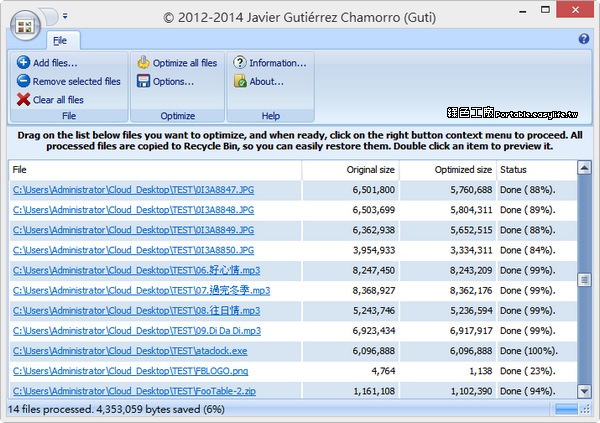Choose Add files... in the ribbon

[x=55, y=63]
